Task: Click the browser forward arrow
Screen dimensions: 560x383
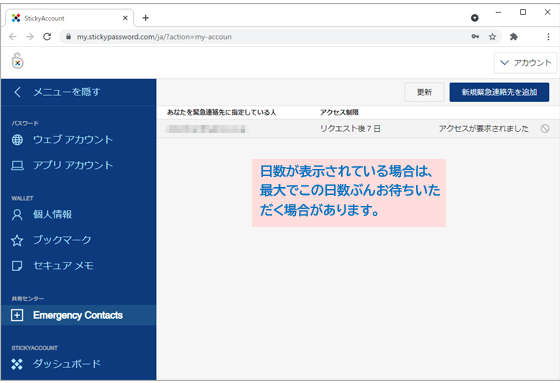Action: pyautogui.click(x=30, y=37)
